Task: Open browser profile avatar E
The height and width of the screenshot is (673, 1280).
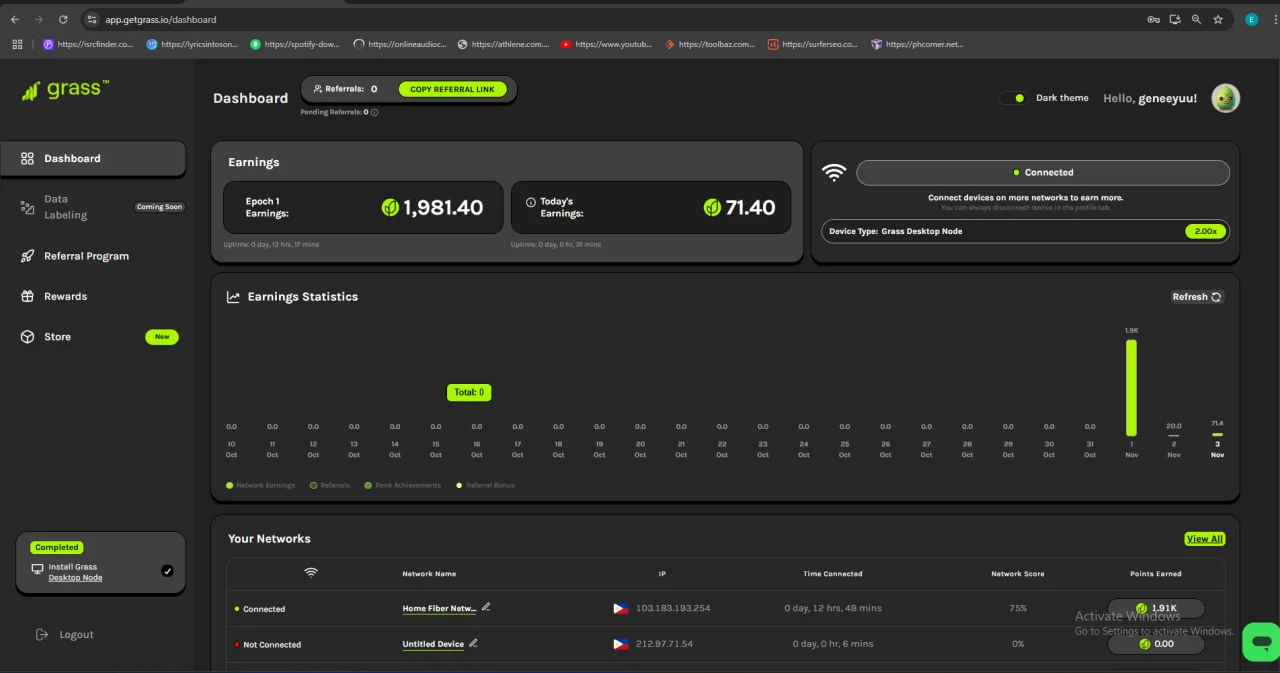Action: pyautogui.click(x=1251, y=19)
